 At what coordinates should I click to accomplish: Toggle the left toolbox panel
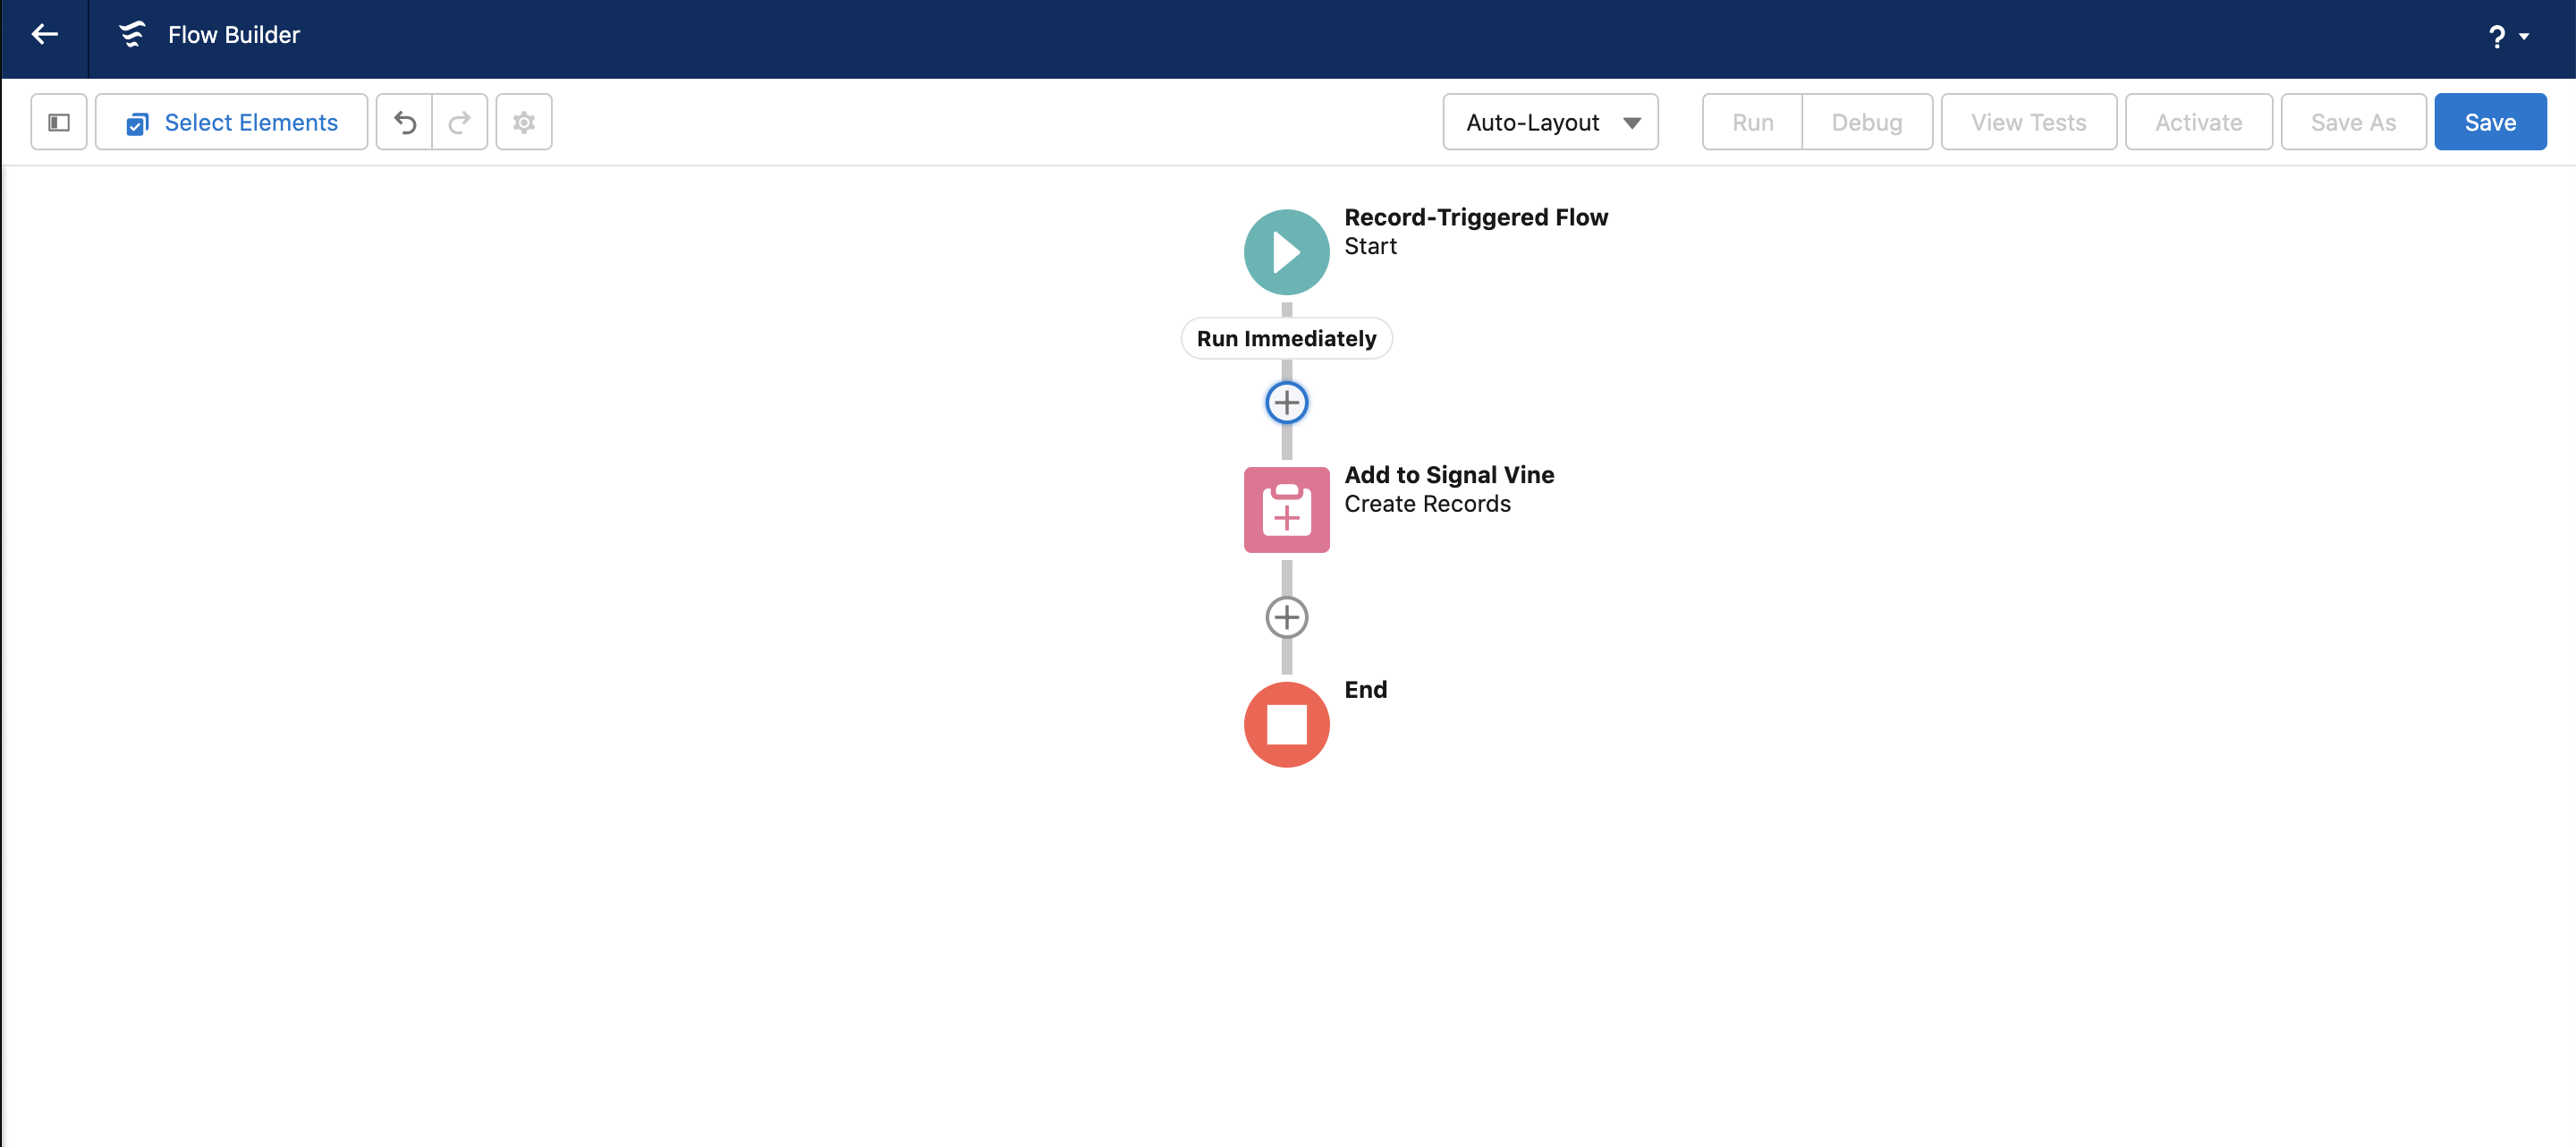point(59,122)
